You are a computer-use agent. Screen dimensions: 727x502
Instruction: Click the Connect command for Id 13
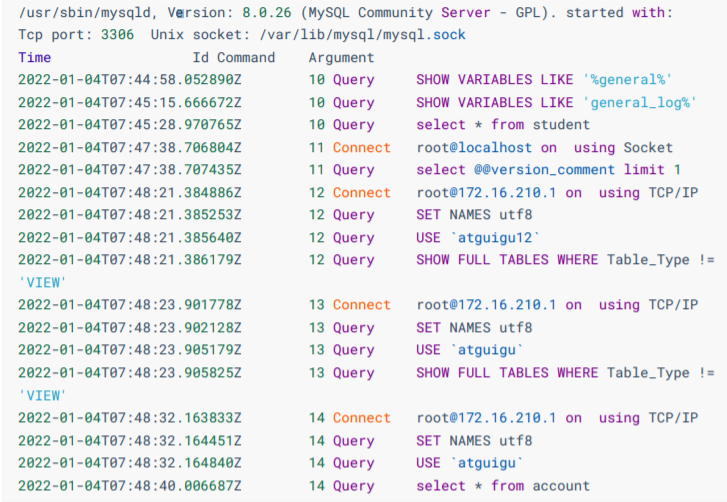click(x=362, y=305)
